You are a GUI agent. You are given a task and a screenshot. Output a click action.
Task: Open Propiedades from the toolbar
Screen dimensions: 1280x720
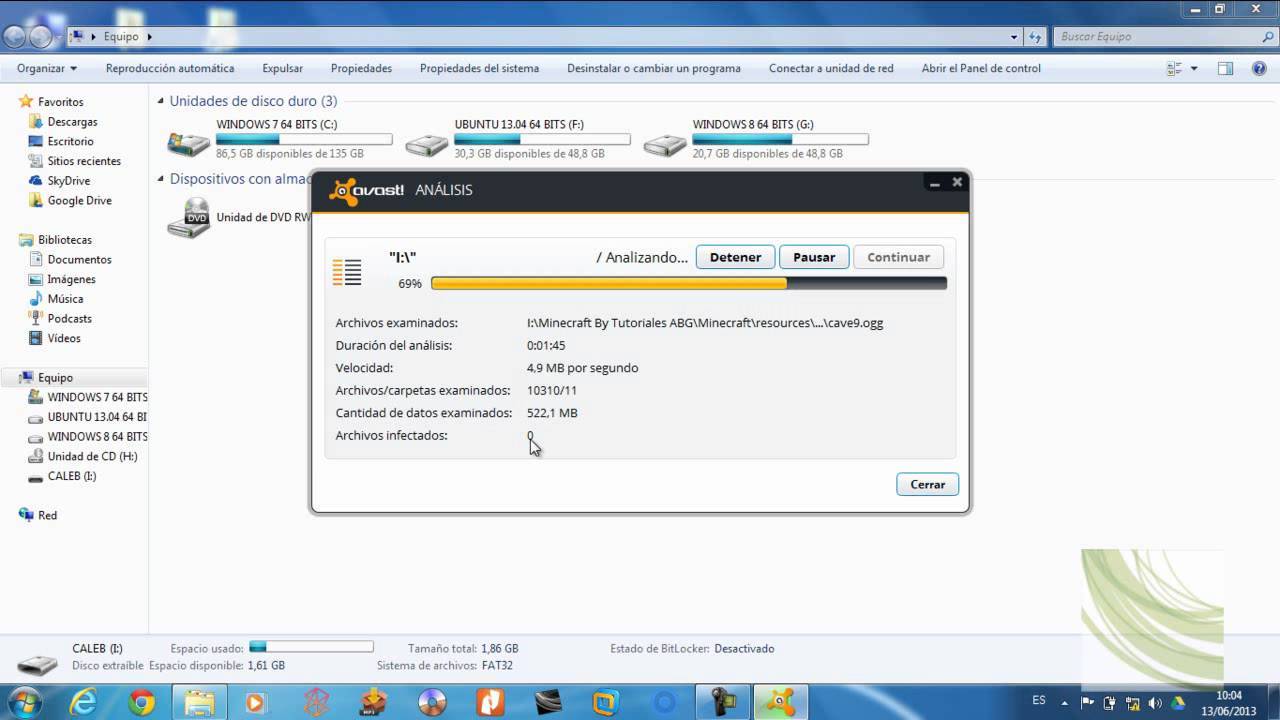(361, 68)
